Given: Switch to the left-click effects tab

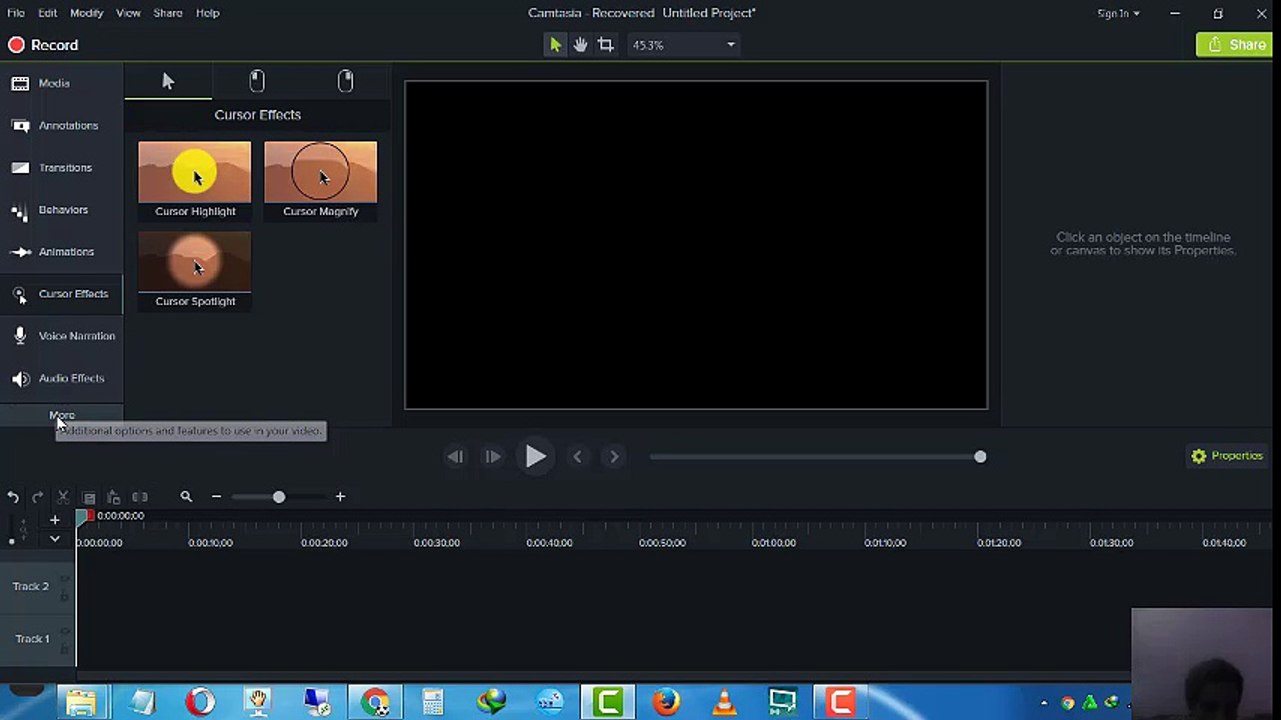Looking at the screenshot, I should [x=257, y=82].
